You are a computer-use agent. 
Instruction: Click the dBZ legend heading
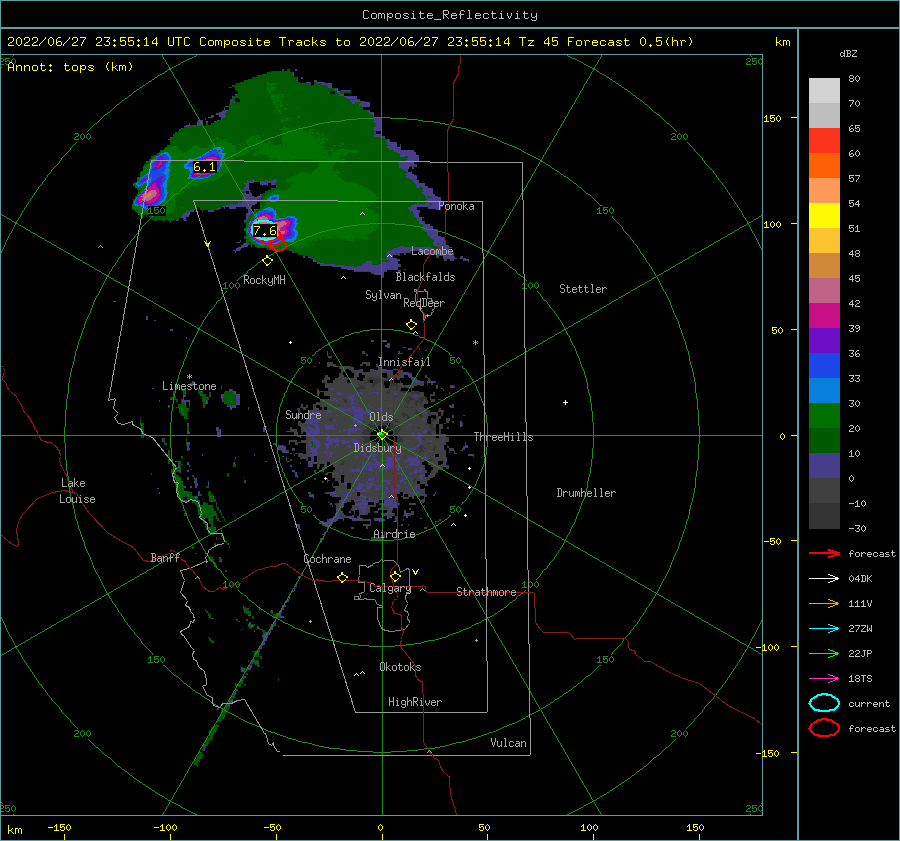[x=848, y=53]
